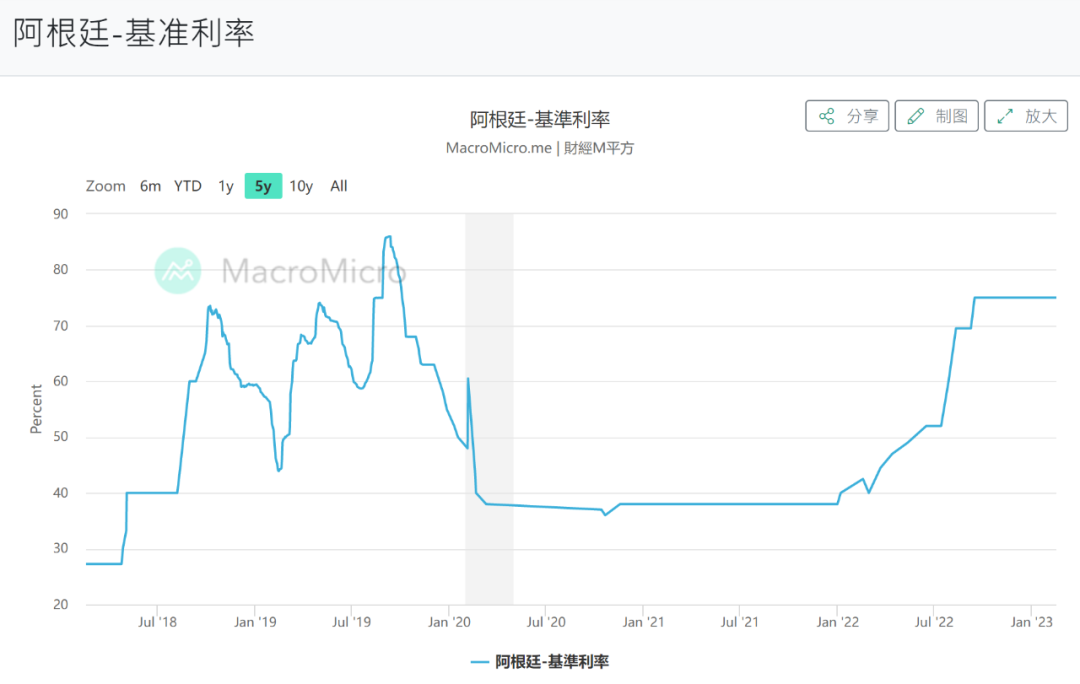The width and height of the screenshot is (1080, 684).
Task: Click the centered chart title 阿根廷-基準利率
Action: (x=540, y=119)
